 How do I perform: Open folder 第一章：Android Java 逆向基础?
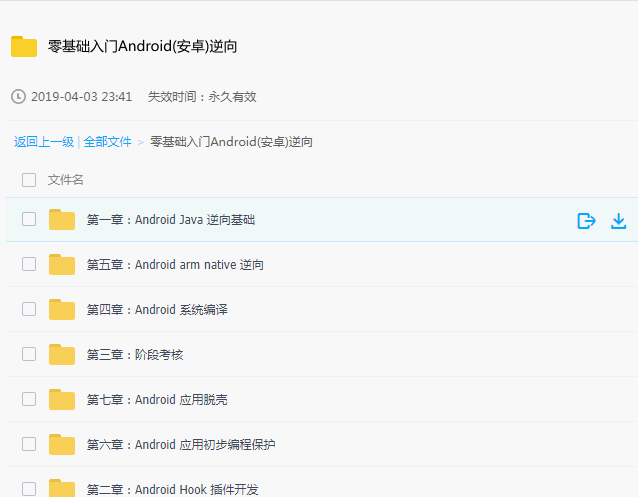171,220
